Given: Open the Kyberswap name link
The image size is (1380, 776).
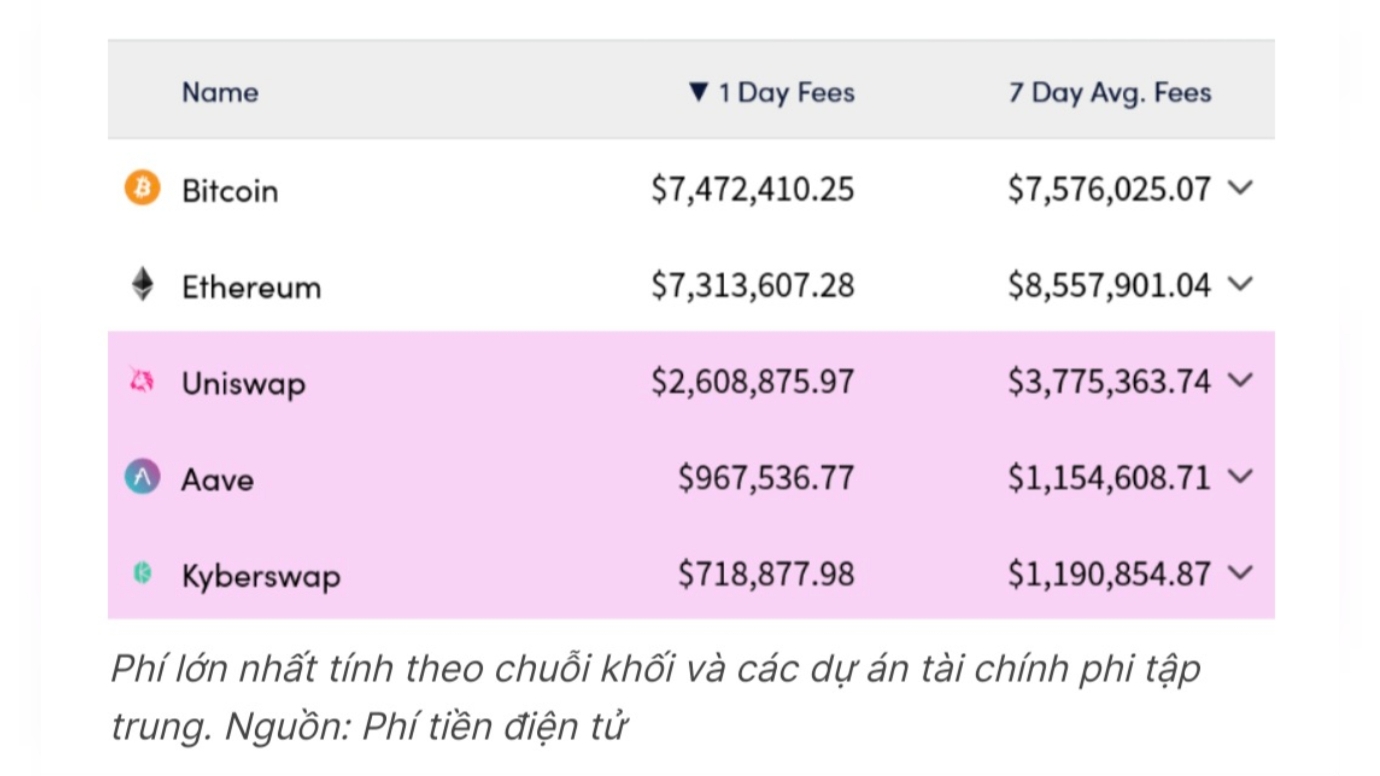Looking at the screenshot, I should tap(260, 577).
